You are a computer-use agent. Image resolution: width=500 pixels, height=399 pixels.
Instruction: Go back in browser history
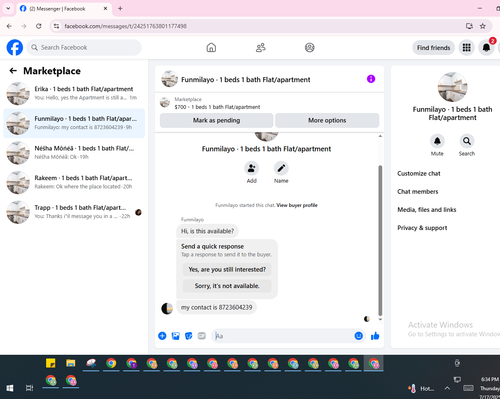pos(9,26)
